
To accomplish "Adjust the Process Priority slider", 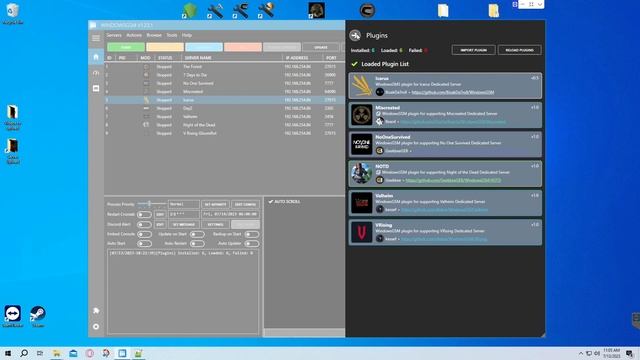I will [x=151, y=204].
